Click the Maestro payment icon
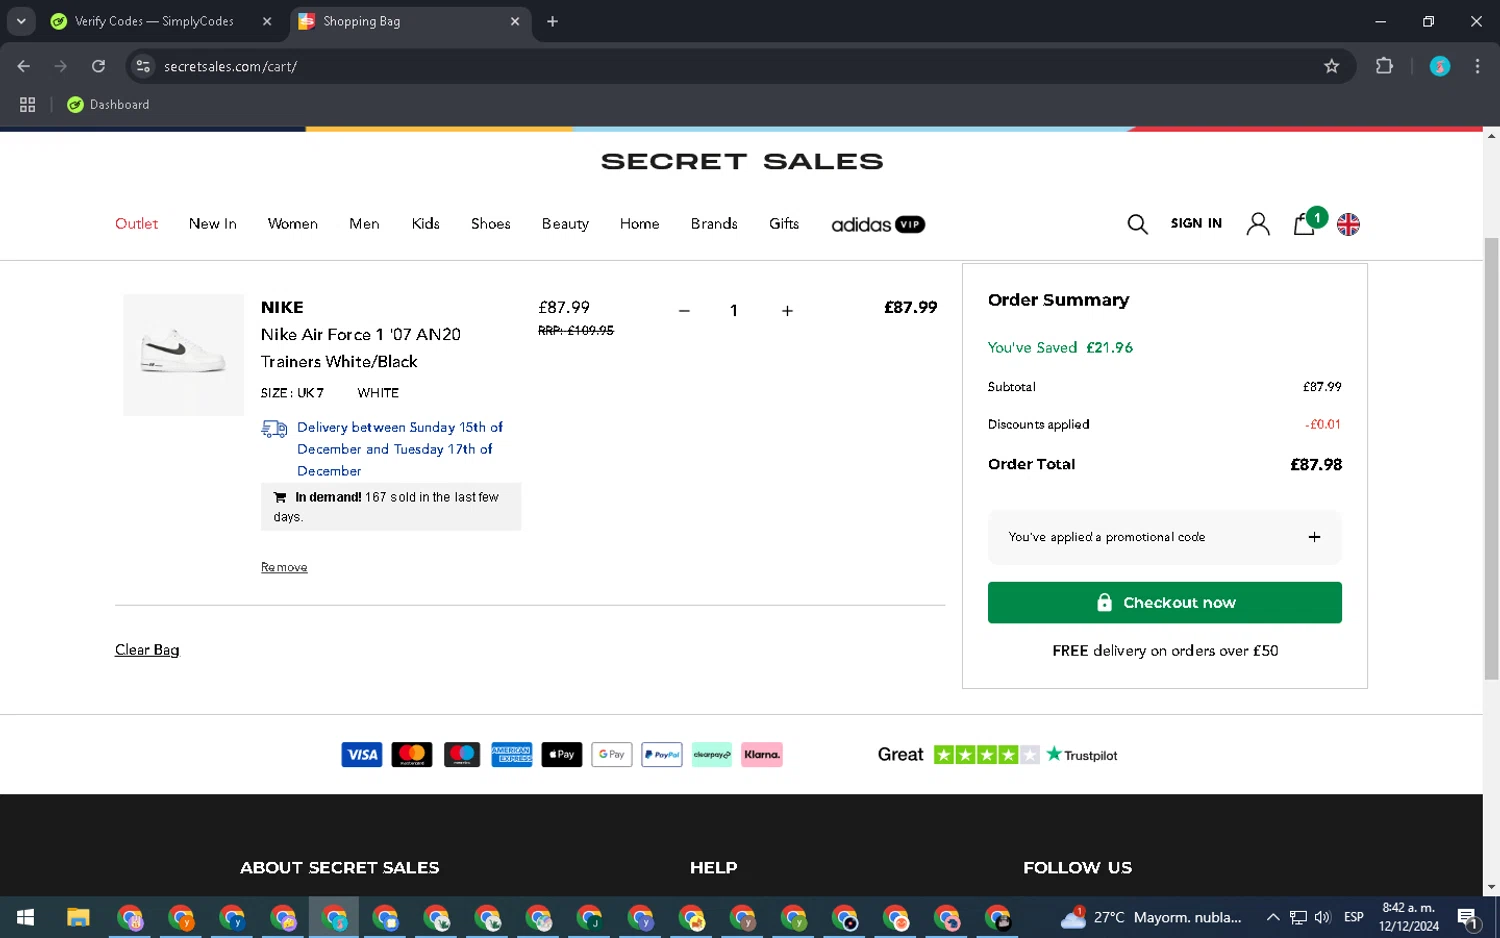Viewport: 1500px width, 938px height. point(462,755)
